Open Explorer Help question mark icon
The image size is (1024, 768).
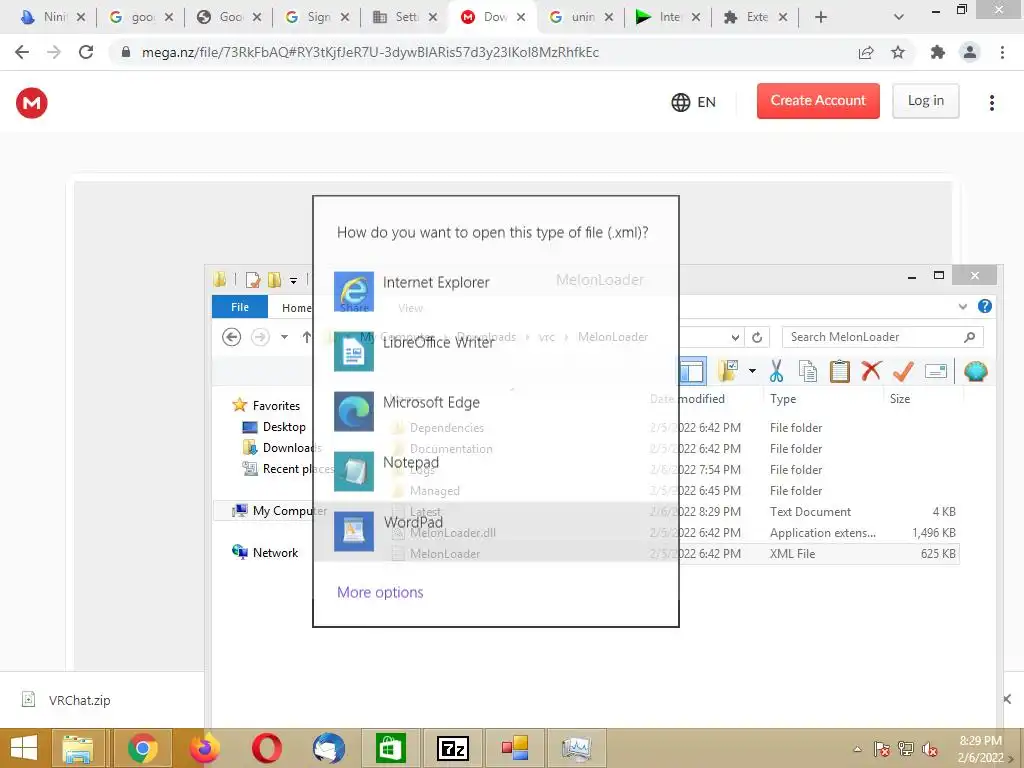[985, 306]
